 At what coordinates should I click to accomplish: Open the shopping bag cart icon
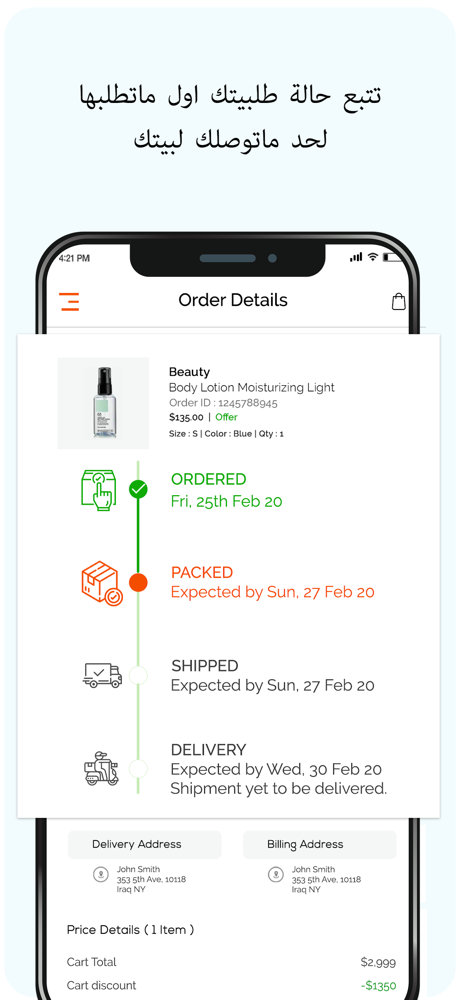pos(398,301)
